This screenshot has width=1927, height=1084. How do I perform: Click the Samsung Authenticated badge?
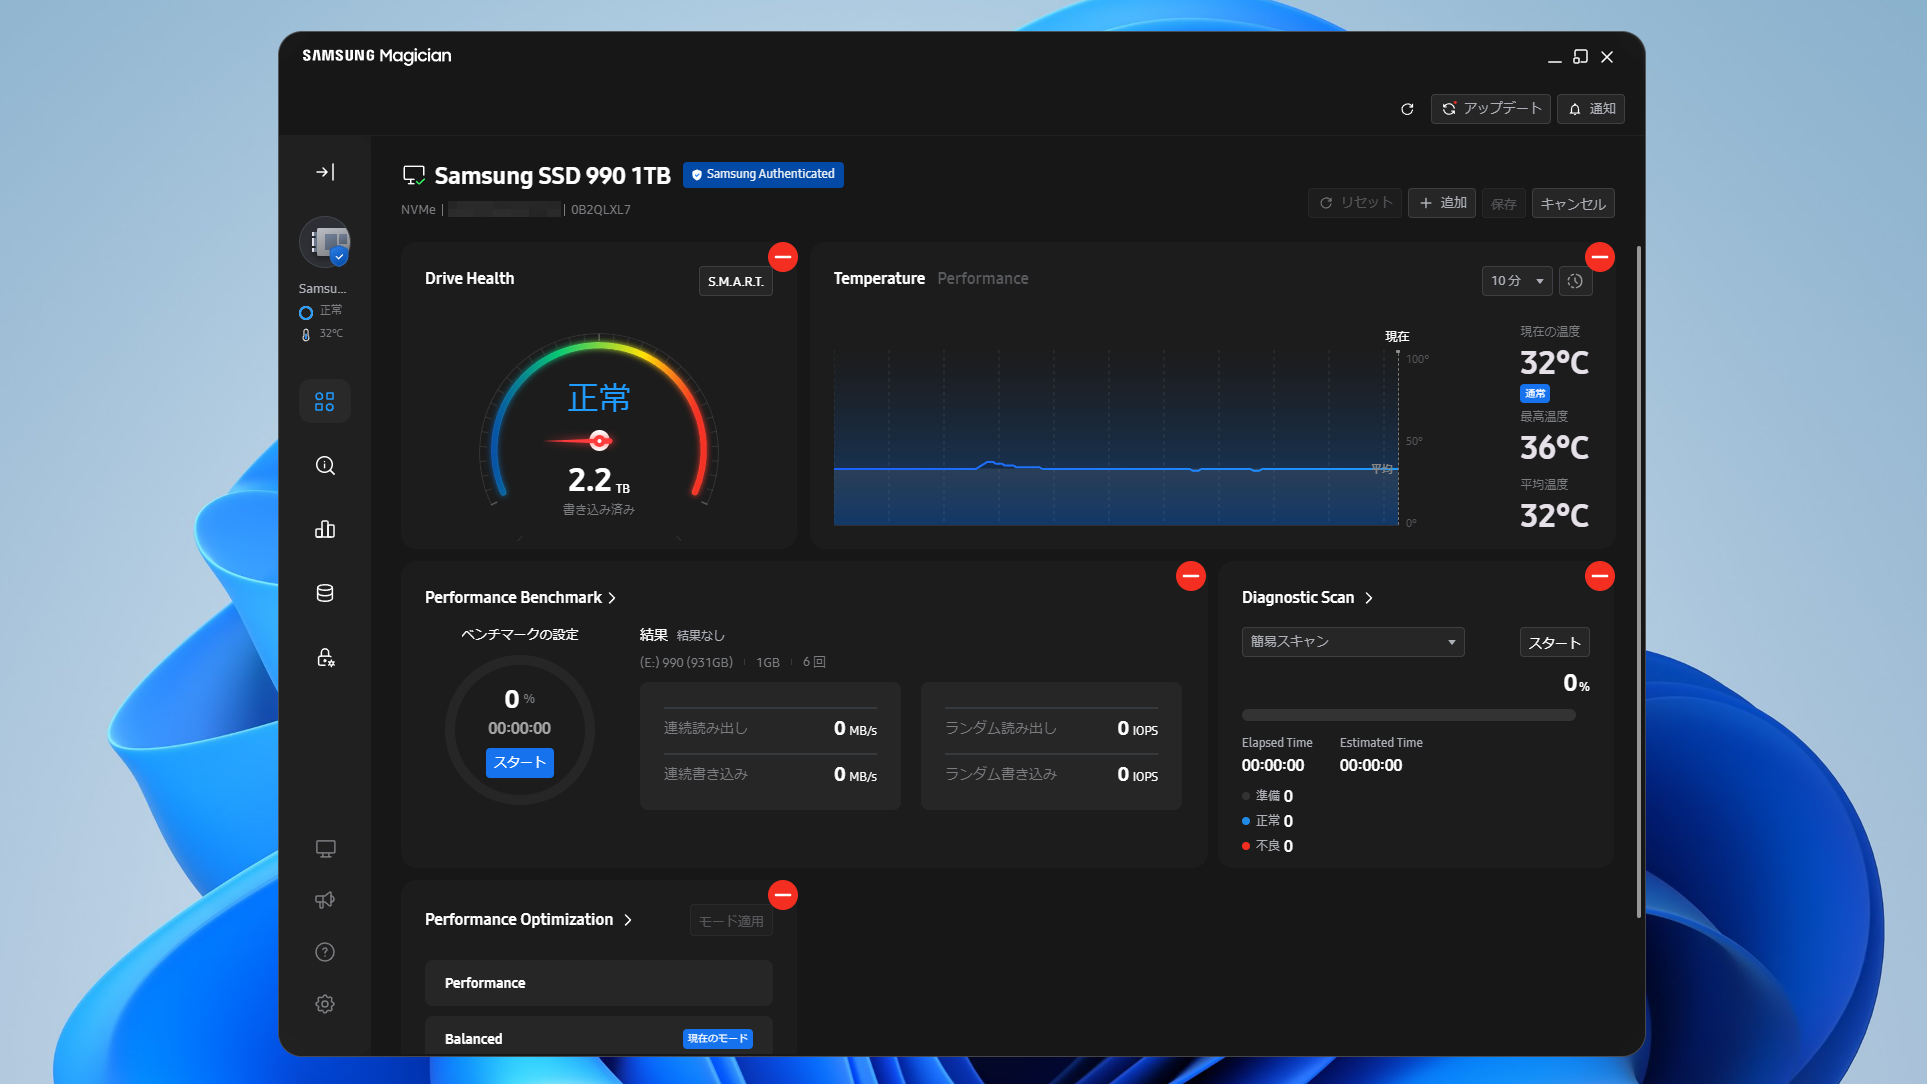[x=763, y=174]
